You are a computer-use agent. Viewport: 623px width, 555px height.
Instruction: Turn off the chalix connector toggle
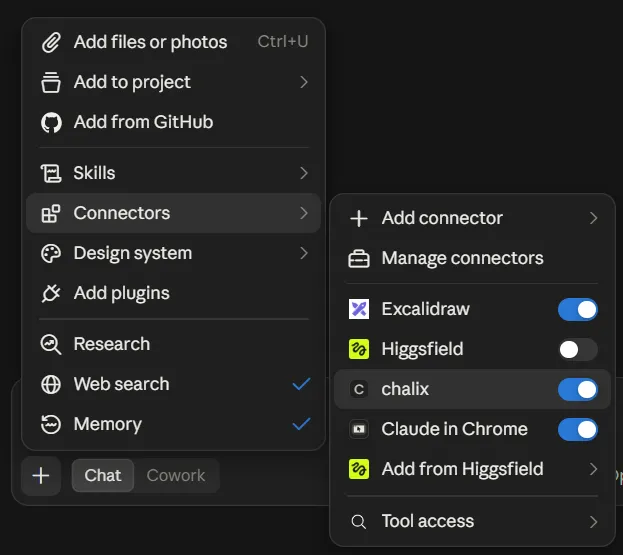[x=578, y=389]
